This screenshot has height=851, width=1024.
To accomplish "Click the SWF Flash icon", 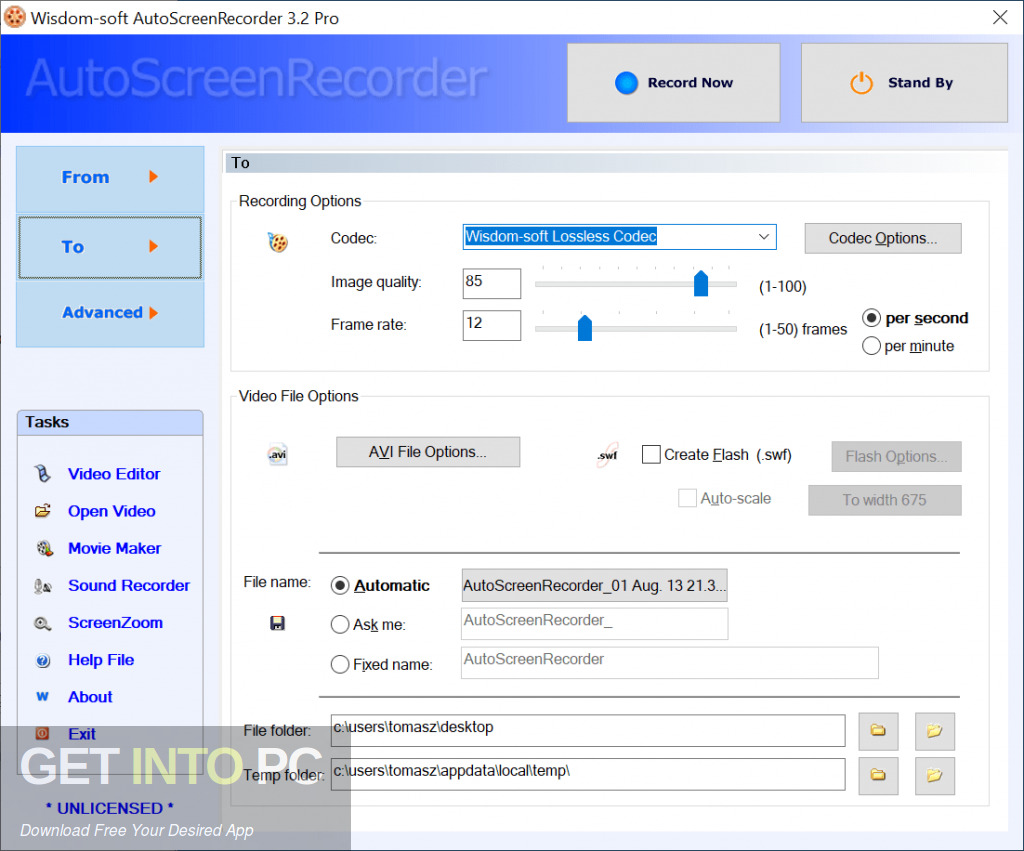I will coord(607,455).
